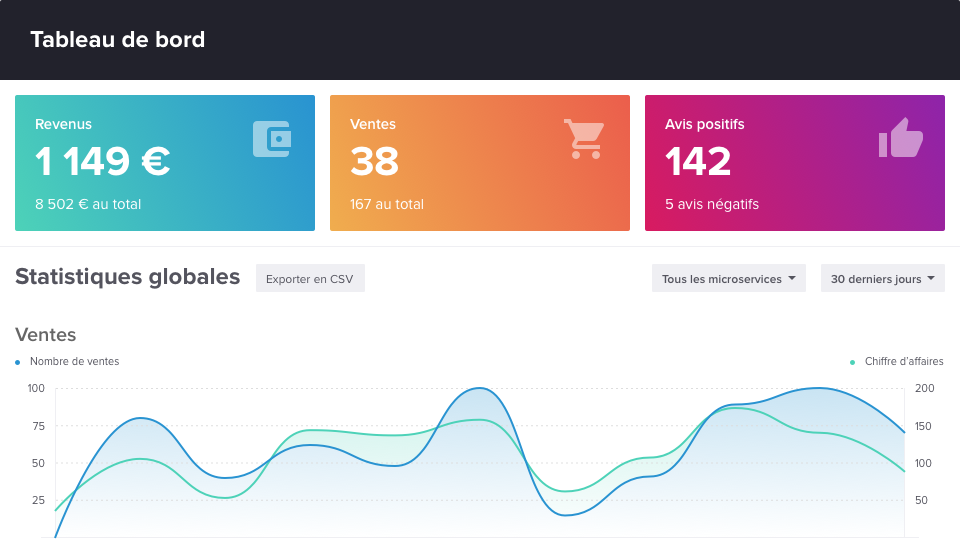Open the 167 au total text
Image resolution: width=960 pixels, height=560 pixels.
pyautogui.click(x=387, y=204)
